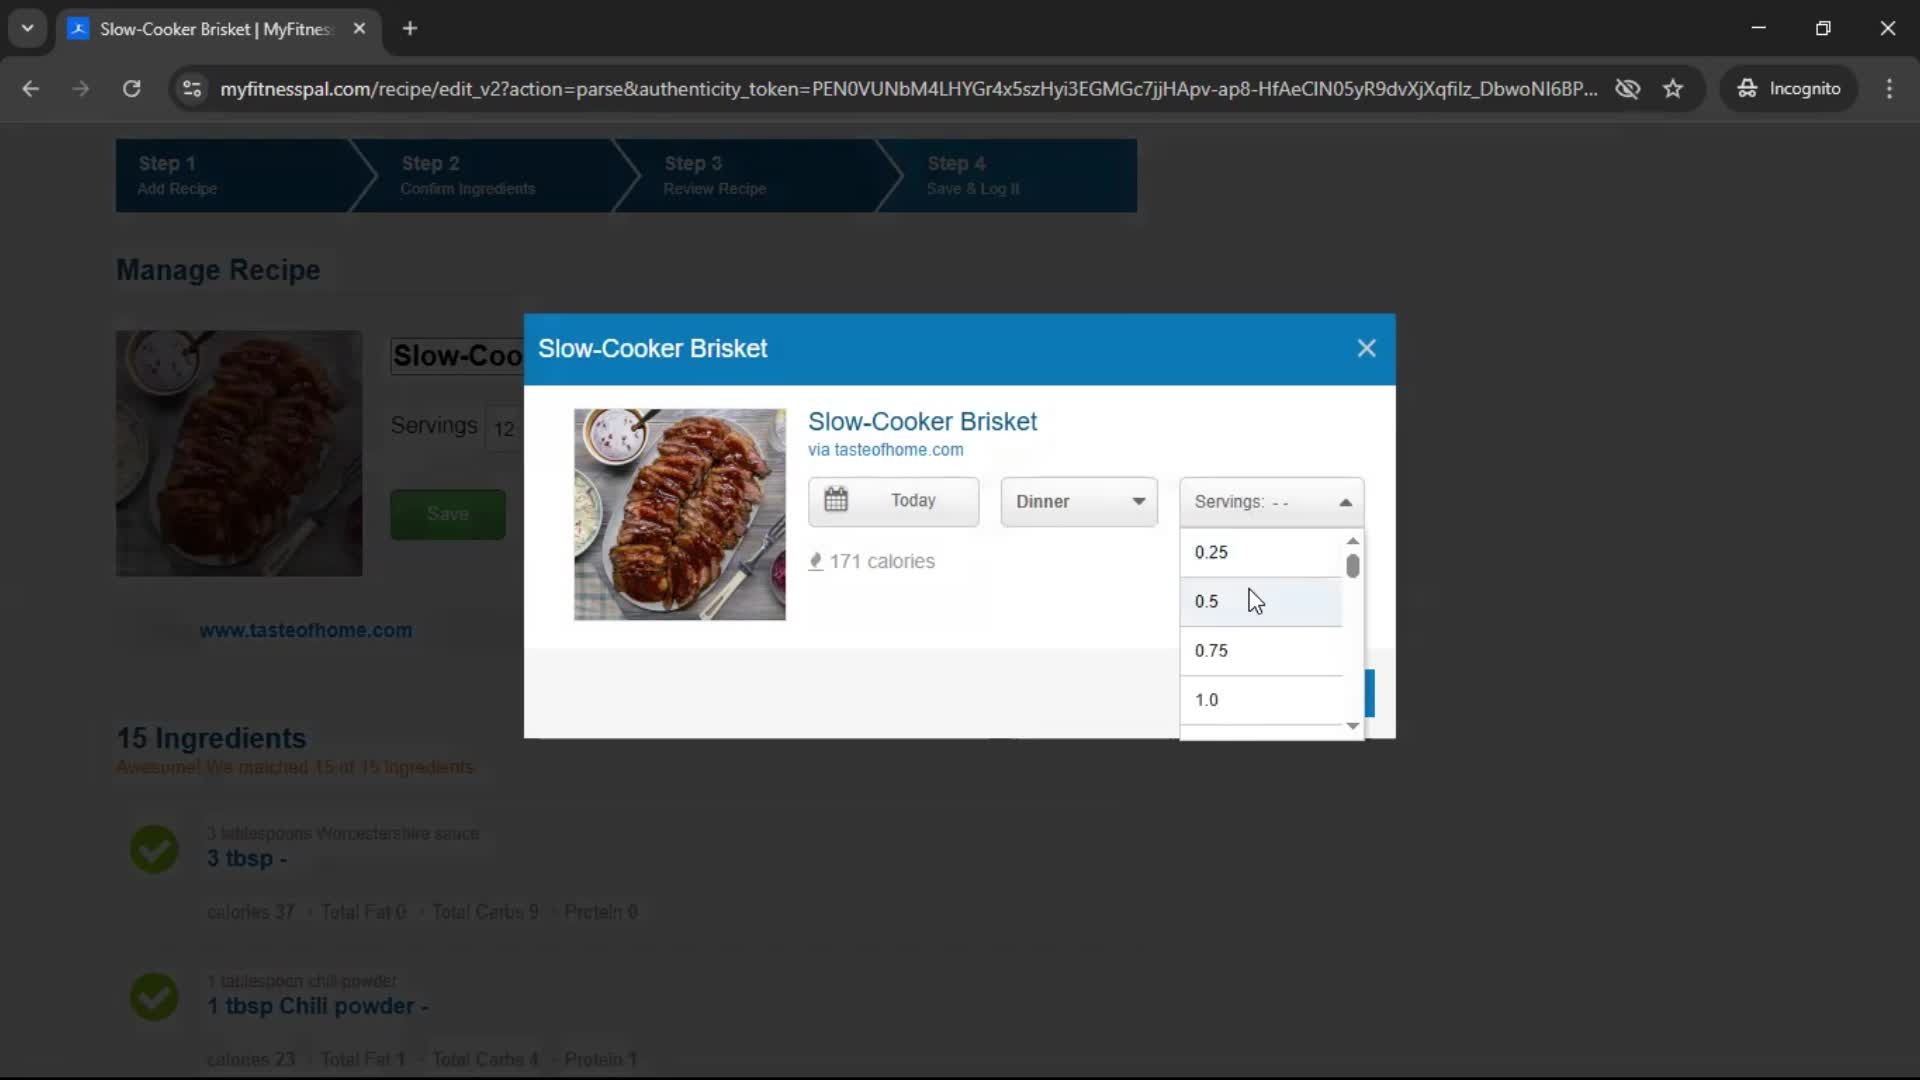Open the via tasteofhome.com link
This screenshot has width=1920, height=1080.
tap(885, 450)
